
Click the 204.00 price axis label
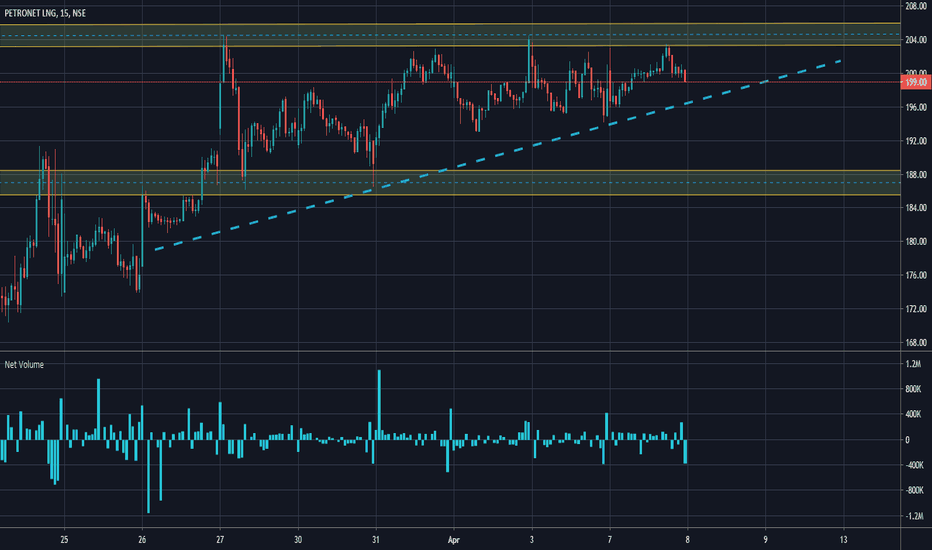tap(916, 40)
